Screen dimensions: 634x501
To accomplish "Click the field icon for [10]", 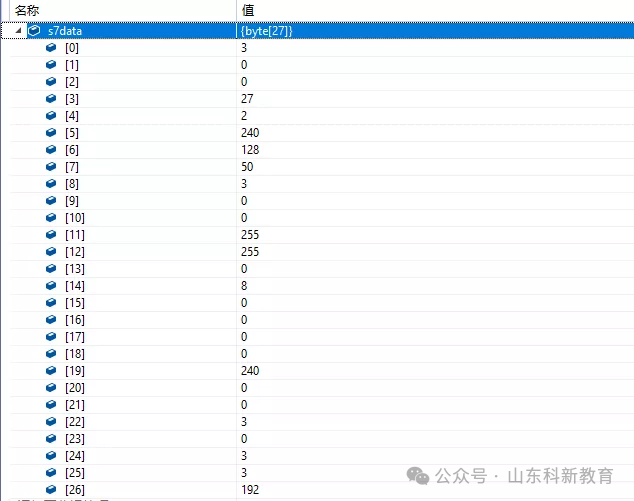I will click(x=51, y=218).
